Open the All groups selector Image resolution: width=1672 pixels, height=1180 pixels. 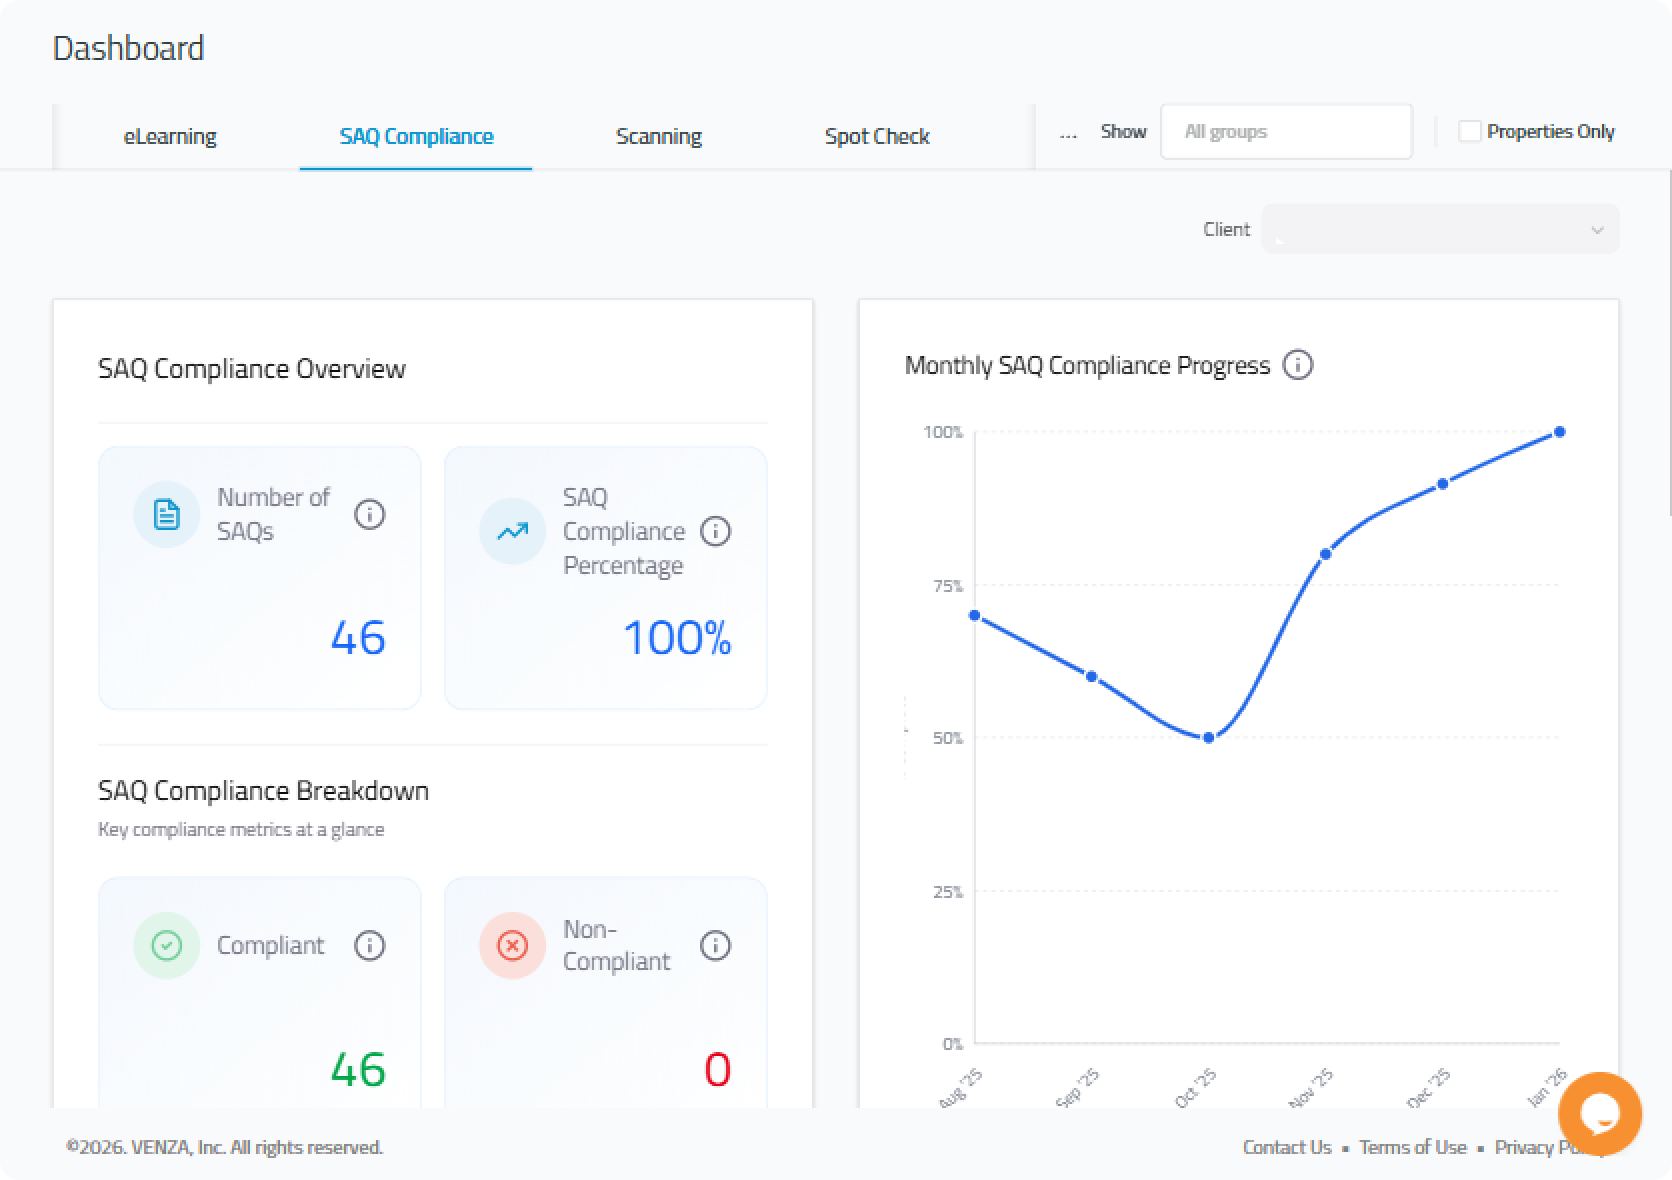[x=1285, y=132]
